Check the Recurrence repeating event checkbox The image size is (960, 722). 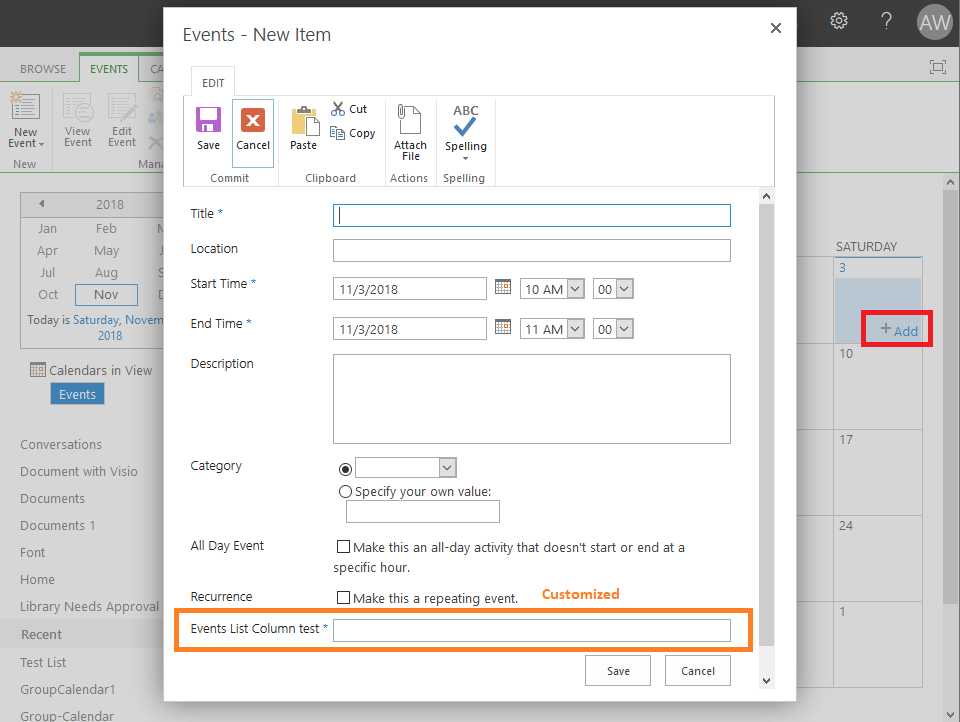[x=343, y=597]
